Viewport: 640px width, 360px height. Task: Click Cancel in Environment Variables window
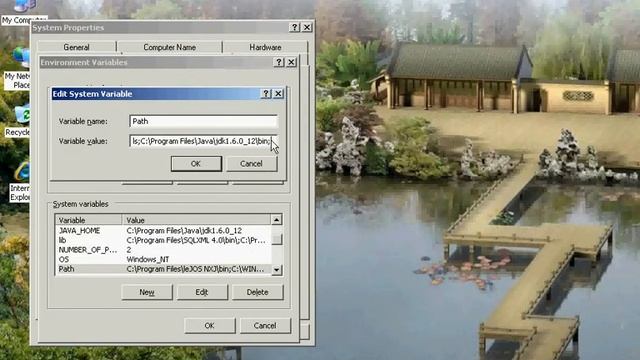(265, 326)
